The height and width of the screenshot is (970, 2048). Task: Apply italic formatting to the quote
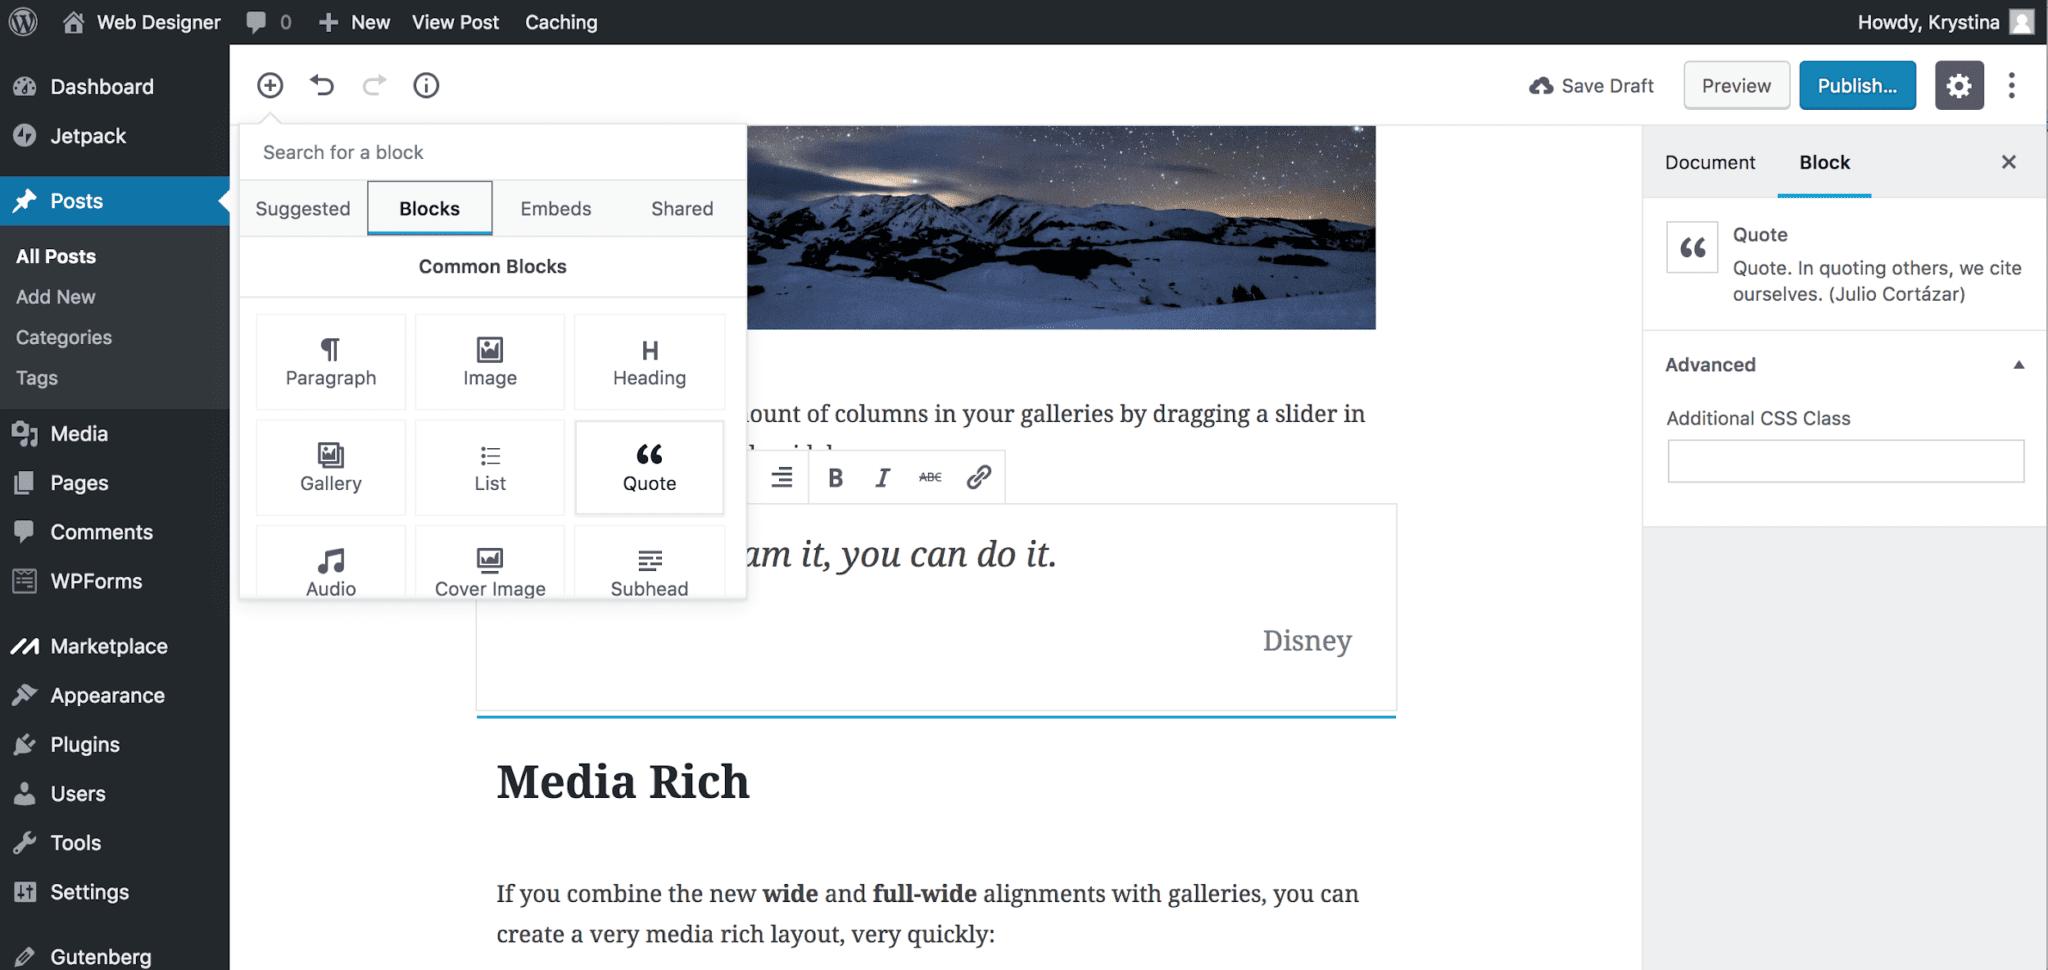tap(882, 478)
